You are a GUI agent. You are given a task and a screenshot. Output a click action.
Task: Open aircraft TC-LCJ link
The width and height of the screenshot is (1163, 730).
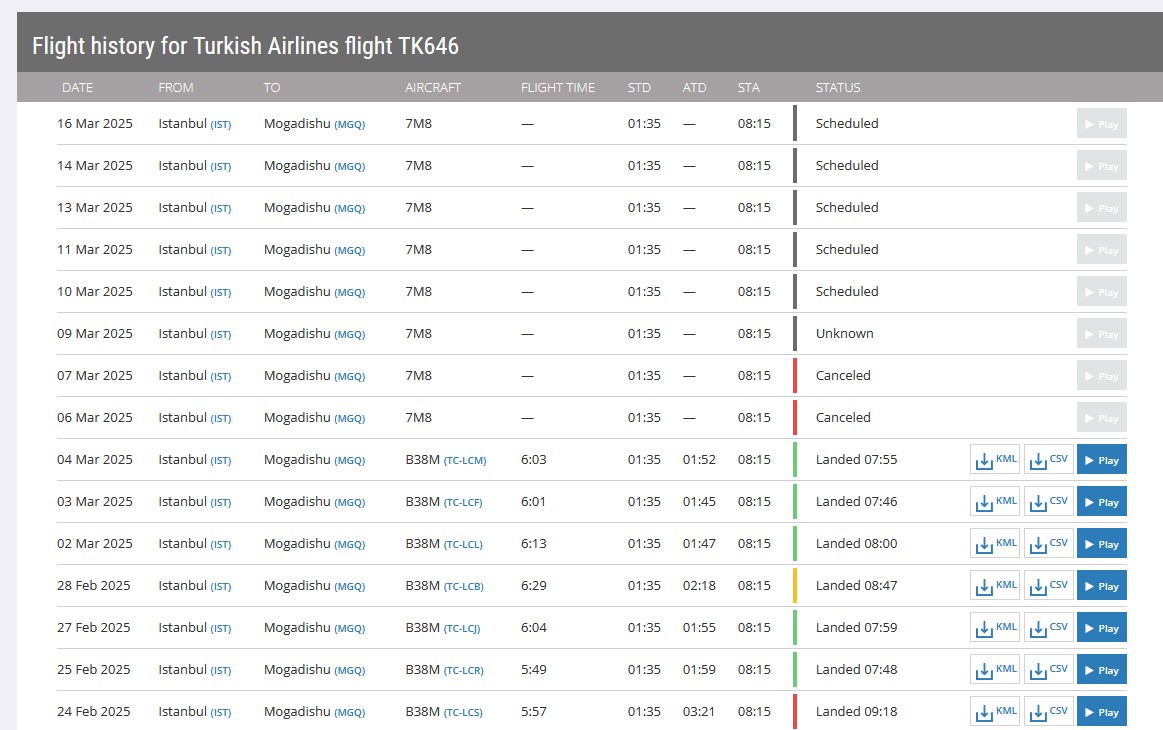pos(462,629)
